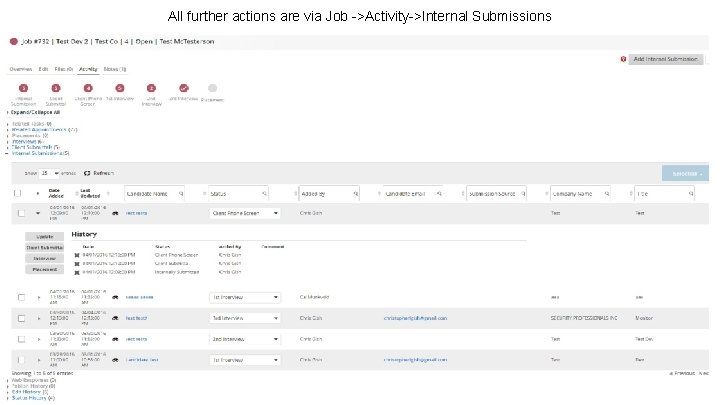Image resolution: width=720 pixels, height=405 pixels.
Task: Click the grey Placement stage circle
Action: tap(211, 89)
